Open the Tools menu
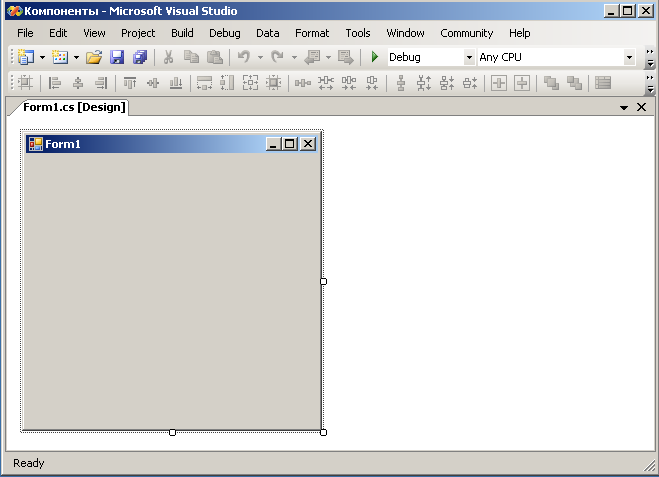Image resolution: width=659 pixels, height=477 pixels. 358,33
